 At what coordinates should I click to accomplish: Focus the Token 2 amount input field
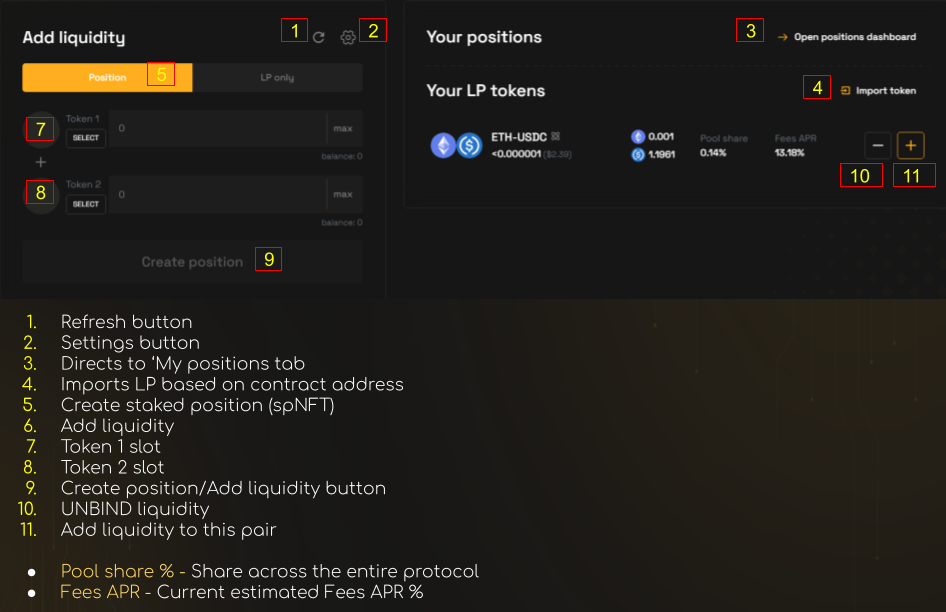coord(218,194)
